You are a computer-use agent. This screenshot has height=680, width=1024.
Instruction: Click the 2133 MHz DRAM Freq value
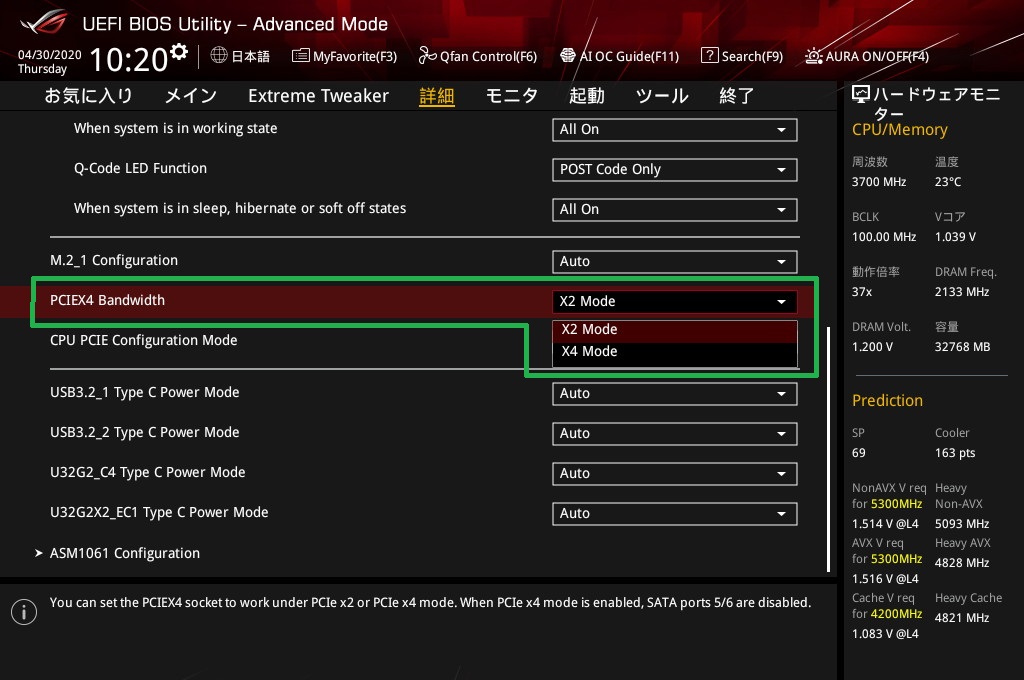pyautogui.click(x=961, y=292)
